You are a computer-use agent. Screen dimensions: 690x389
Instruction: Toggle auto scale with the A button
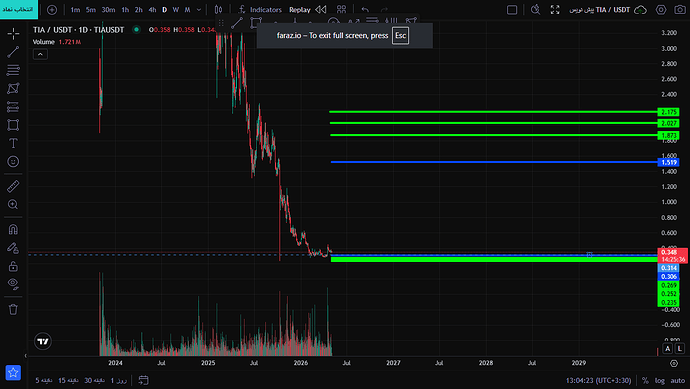[x=668, y=349]
